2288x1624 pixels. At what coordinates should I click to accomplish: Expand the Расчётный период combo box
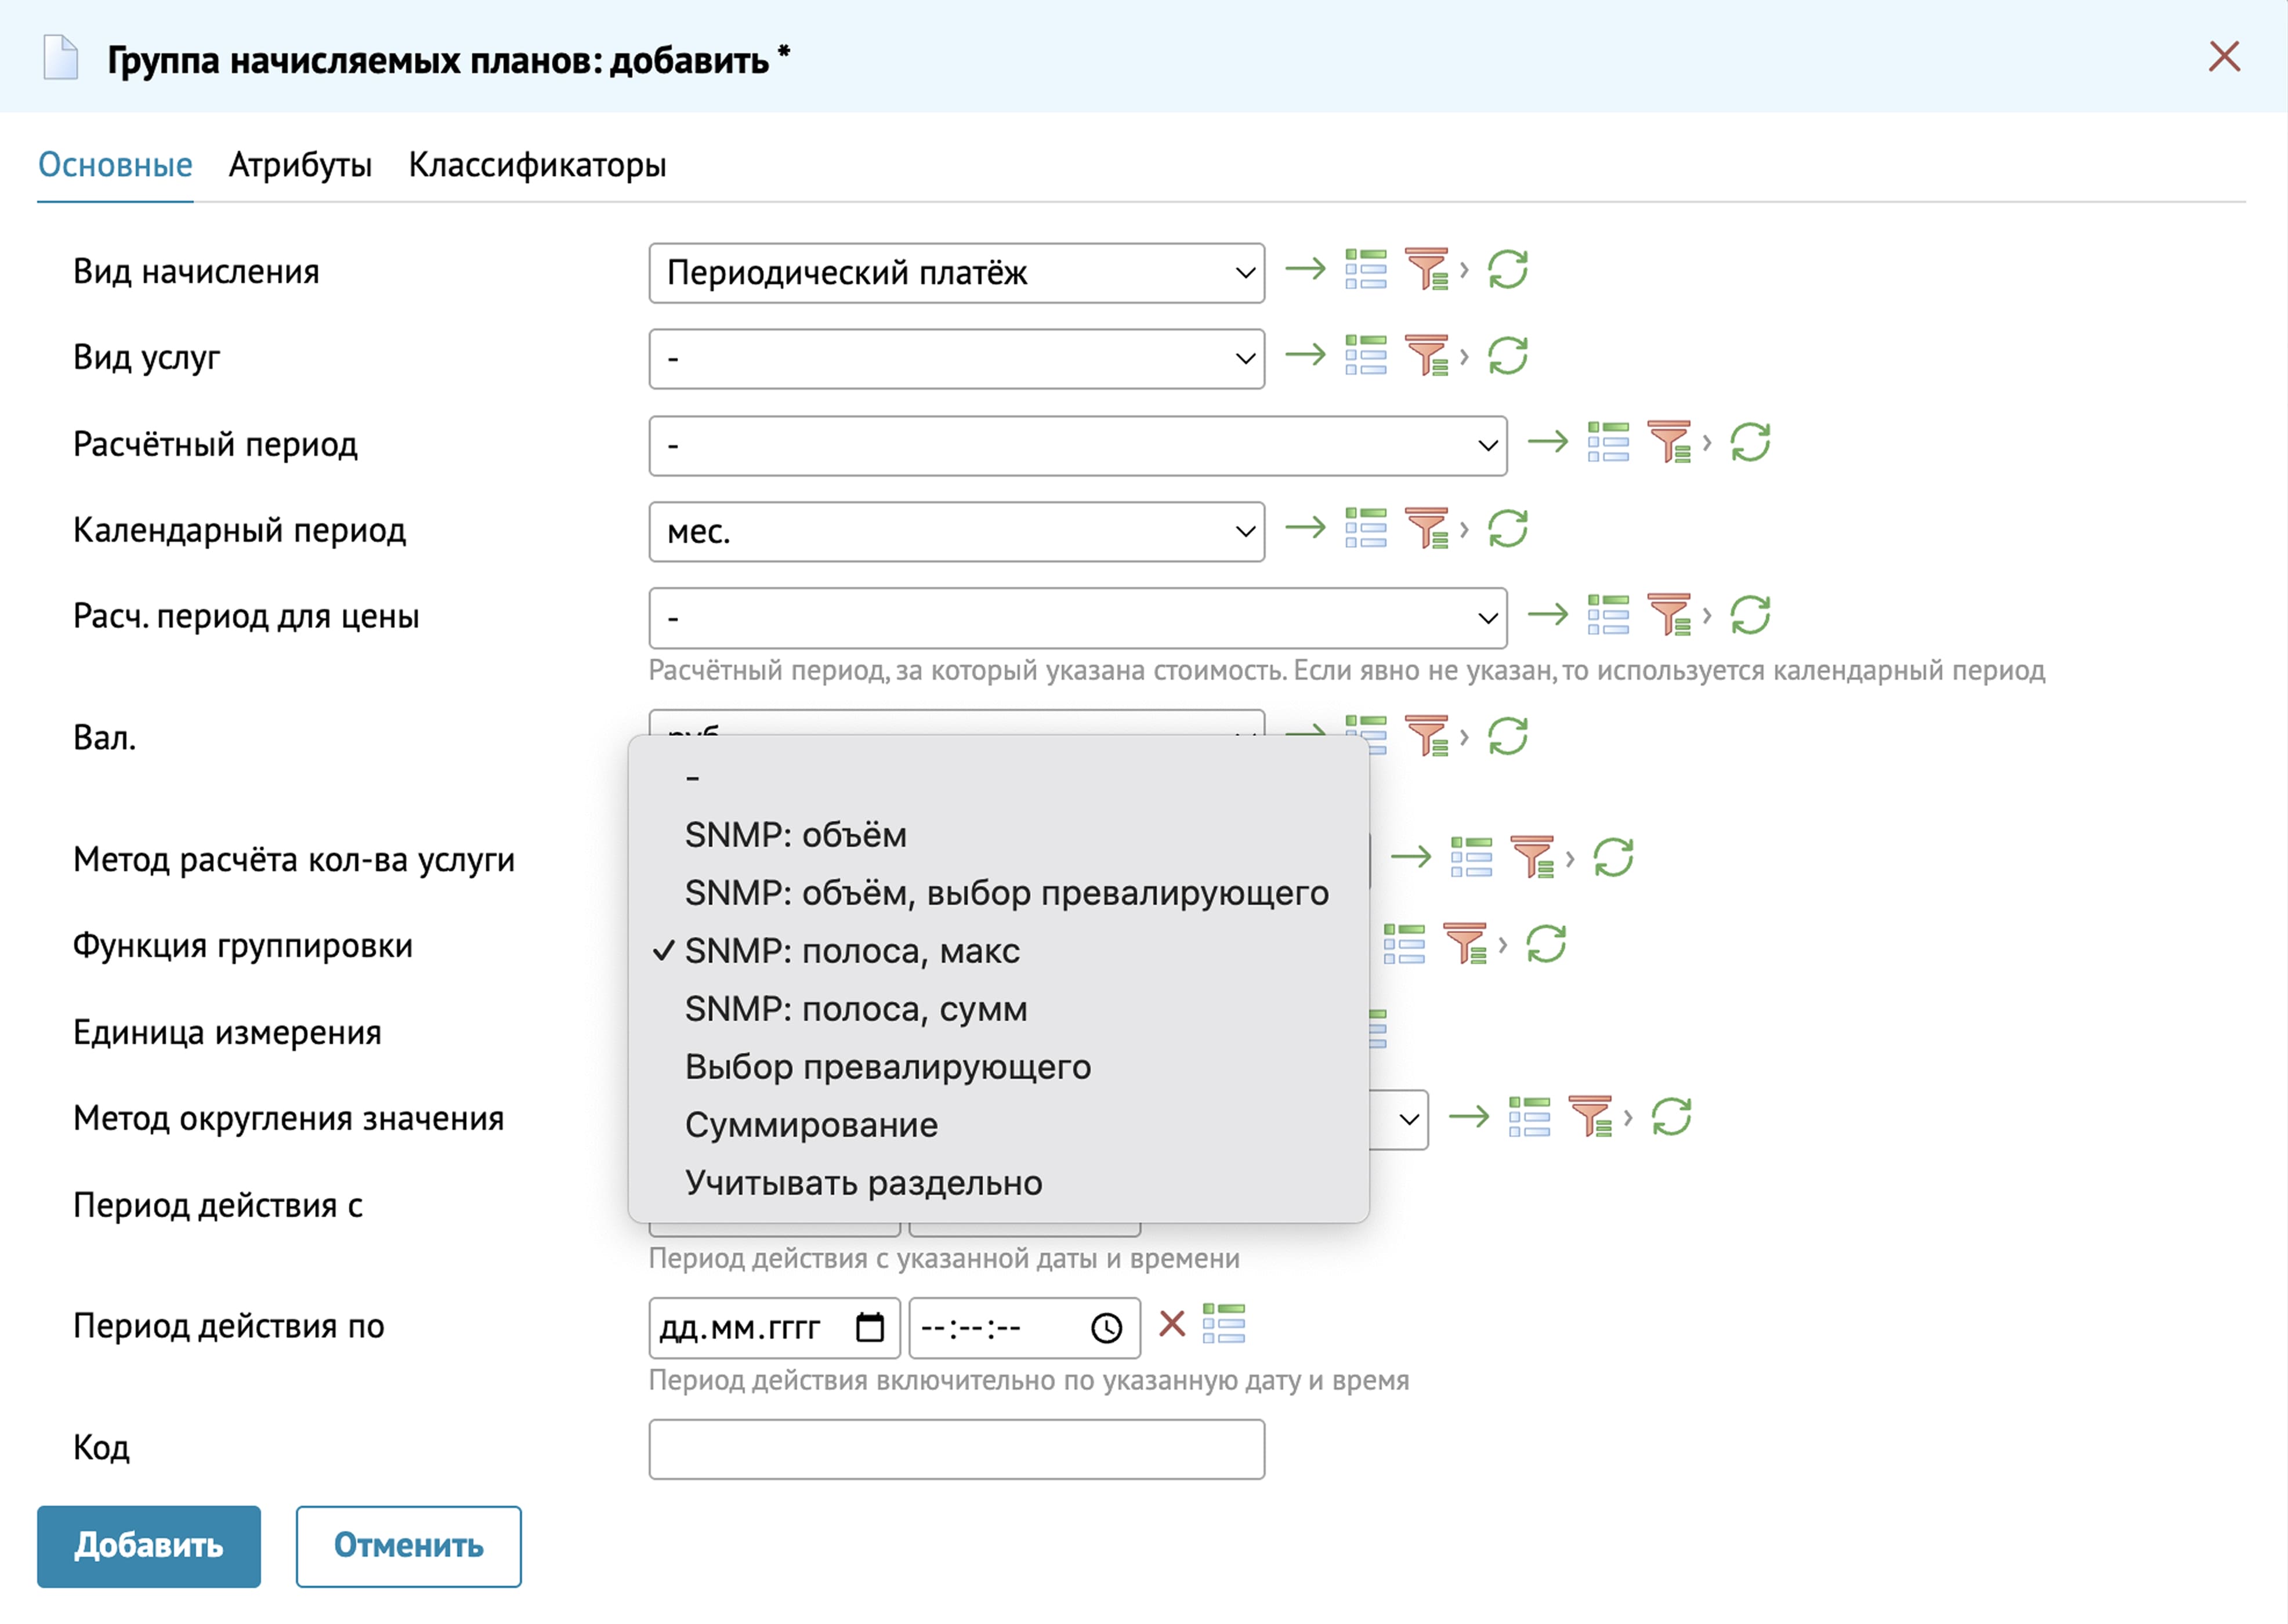pyautogui.click(x=1077, y=446)
